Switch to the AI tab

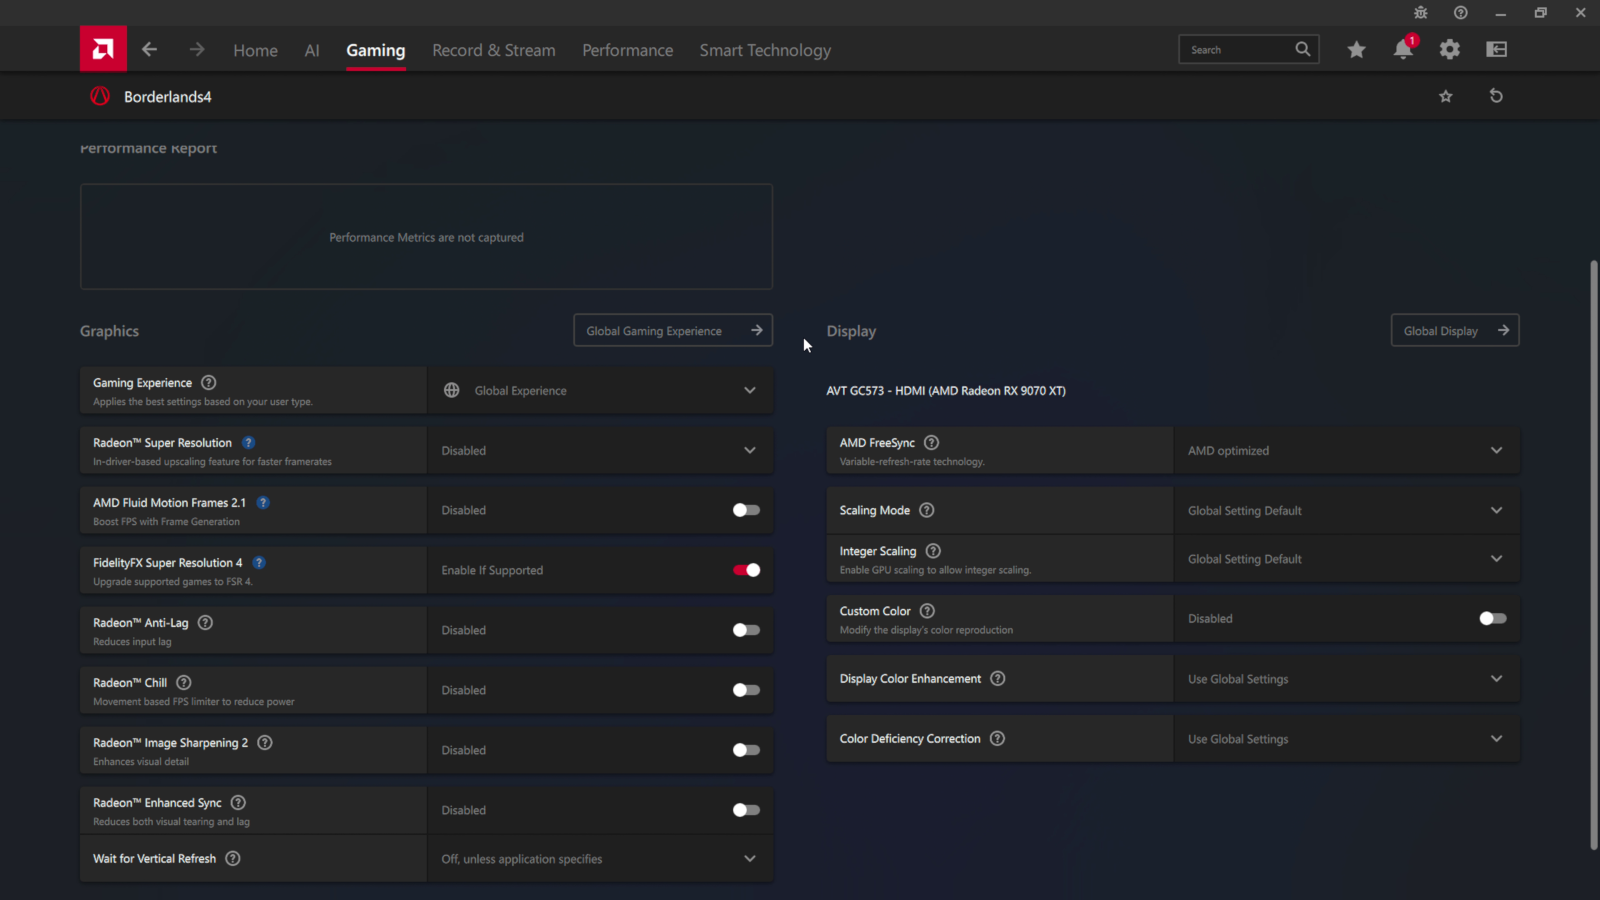click(312, 50)
